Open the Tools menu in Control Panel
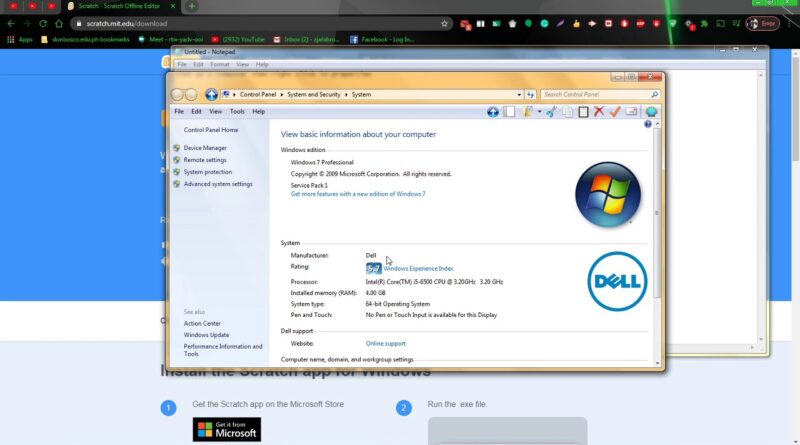This screenshot has width=800, height=445. tap(237, 111)
